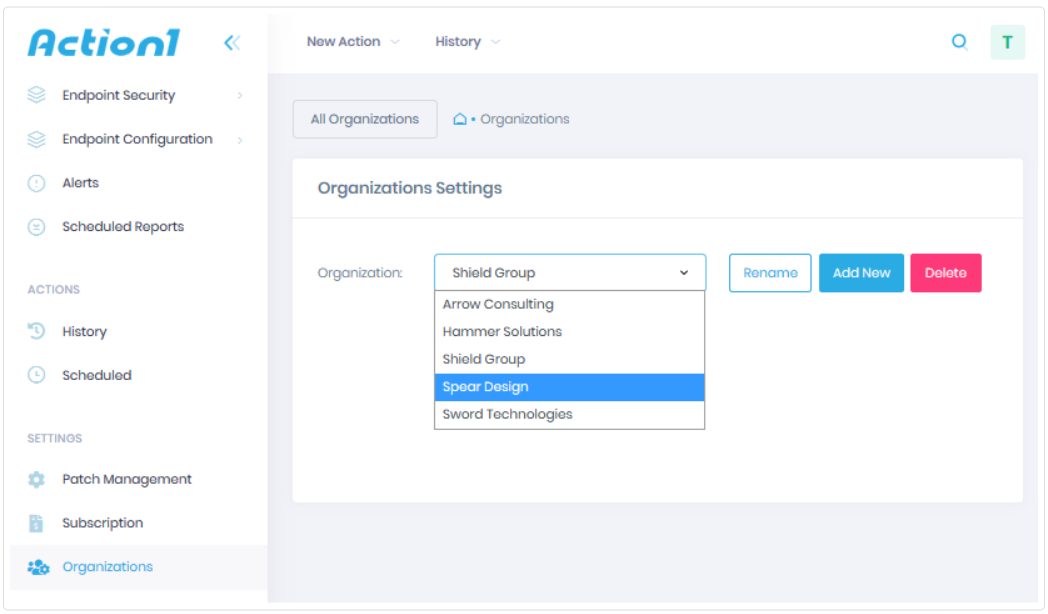The width and height of the screenshot is (1048, 614).
Task: Click the Scheduled Reports icon
Action: pyautogui.click(x=36, y=227)
